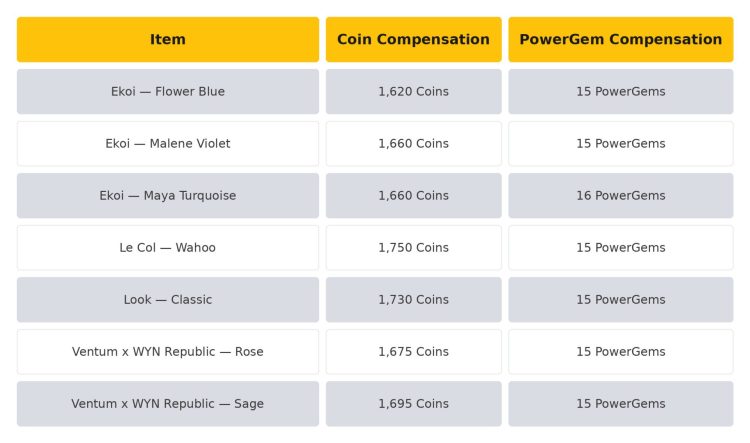Click the Maya Turquoise 1,660 Coins cell
This screenshot has height=443, width=750.
pos(414,196)
